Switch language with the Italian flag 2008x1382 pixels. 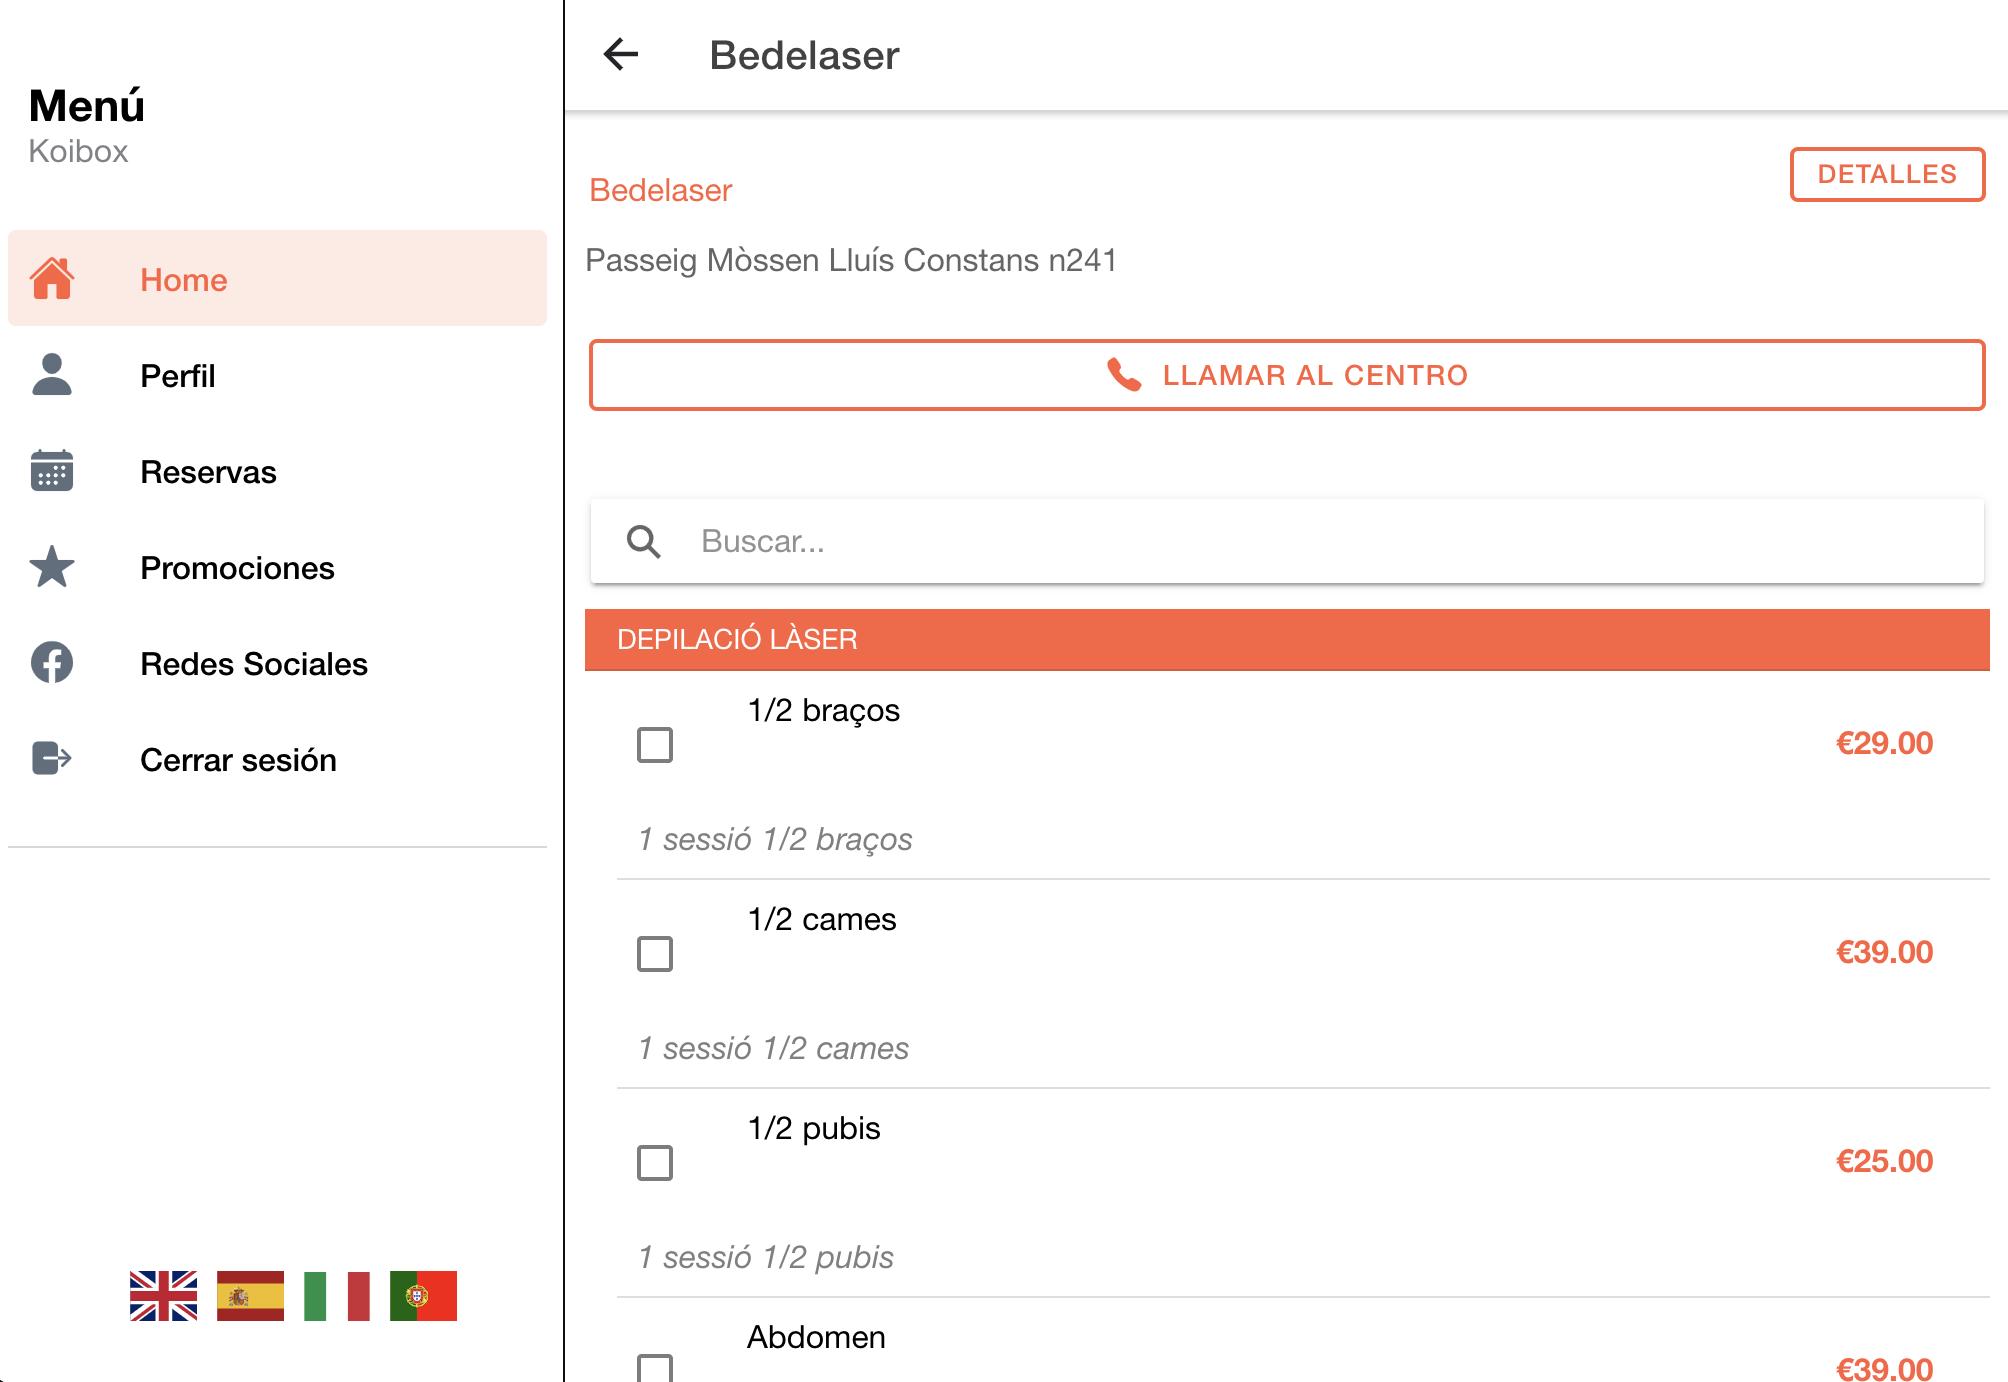click(x=337, y=1296)
